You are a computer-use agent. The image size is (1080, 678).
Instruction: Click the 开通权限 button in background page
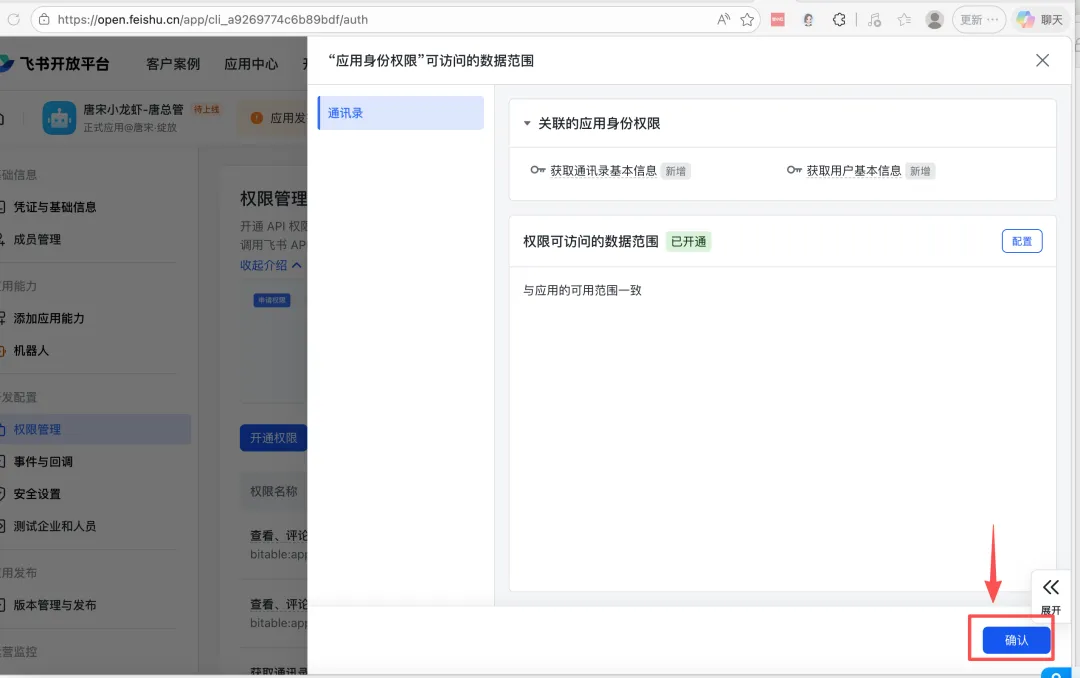(273, 438)
